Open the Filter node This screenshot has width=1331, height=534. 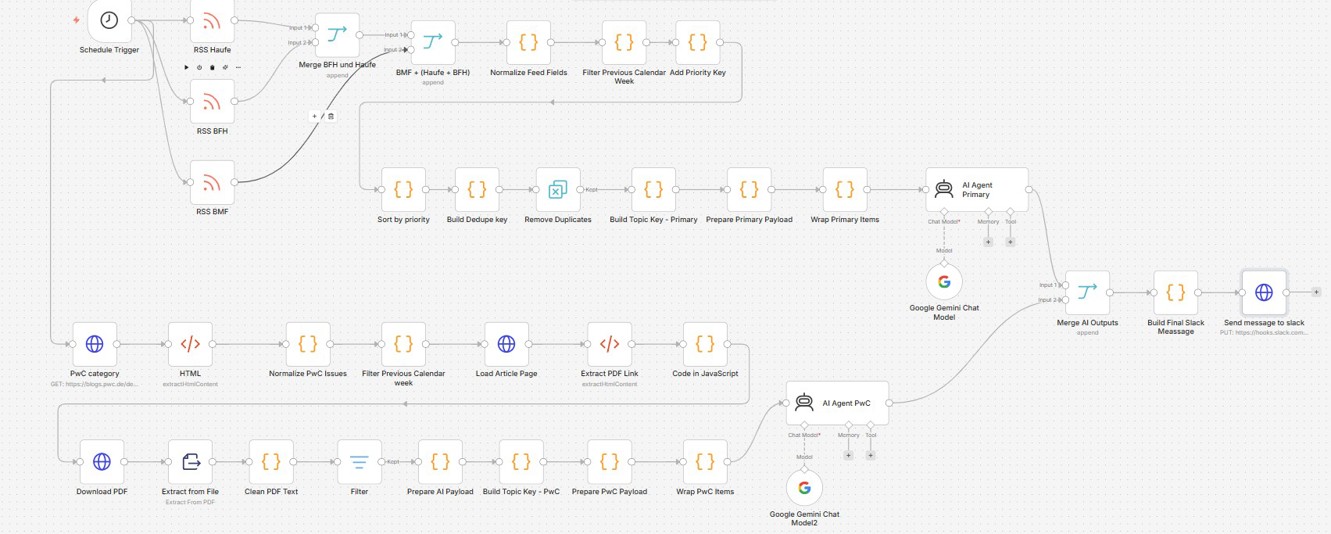[359, 462]
